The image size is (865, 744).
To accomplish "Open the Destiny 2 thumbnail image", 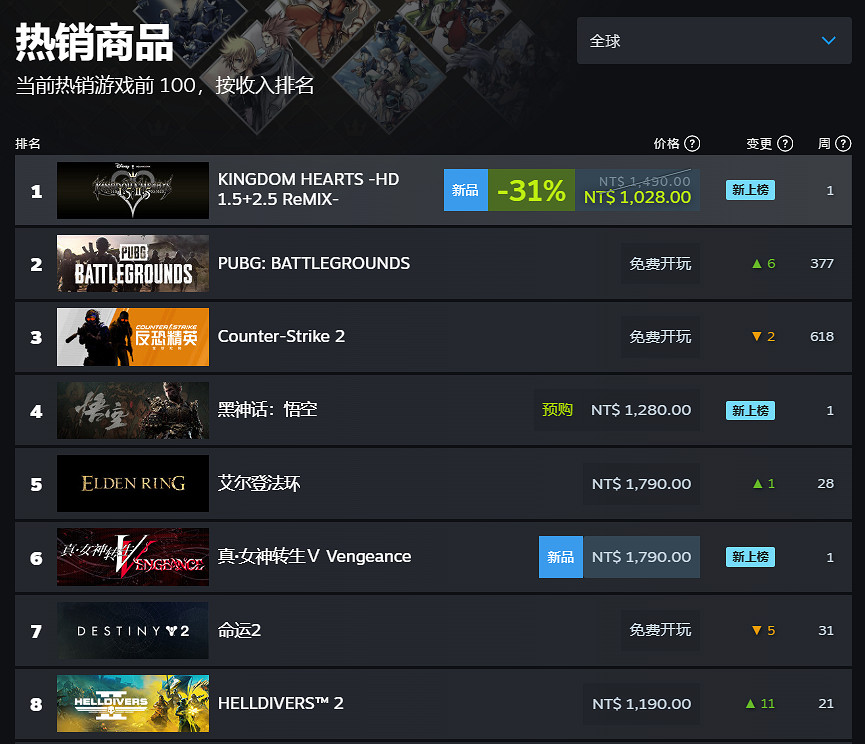I will (133, 630).
